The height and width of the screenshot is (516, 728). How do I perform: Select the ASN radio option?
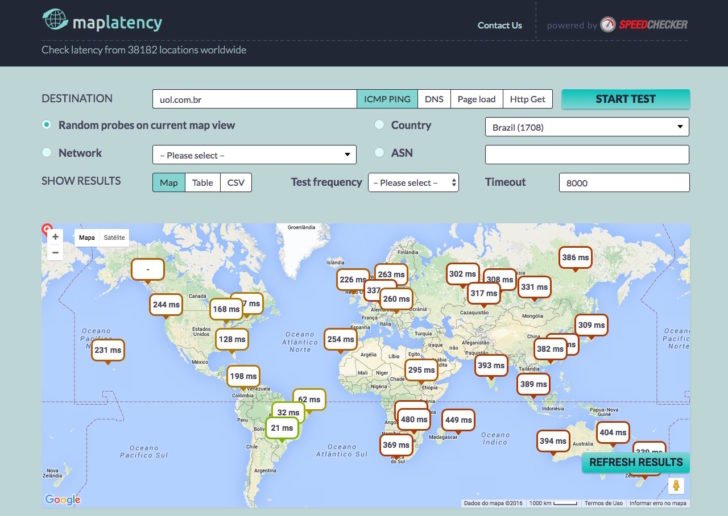point(380,153)
